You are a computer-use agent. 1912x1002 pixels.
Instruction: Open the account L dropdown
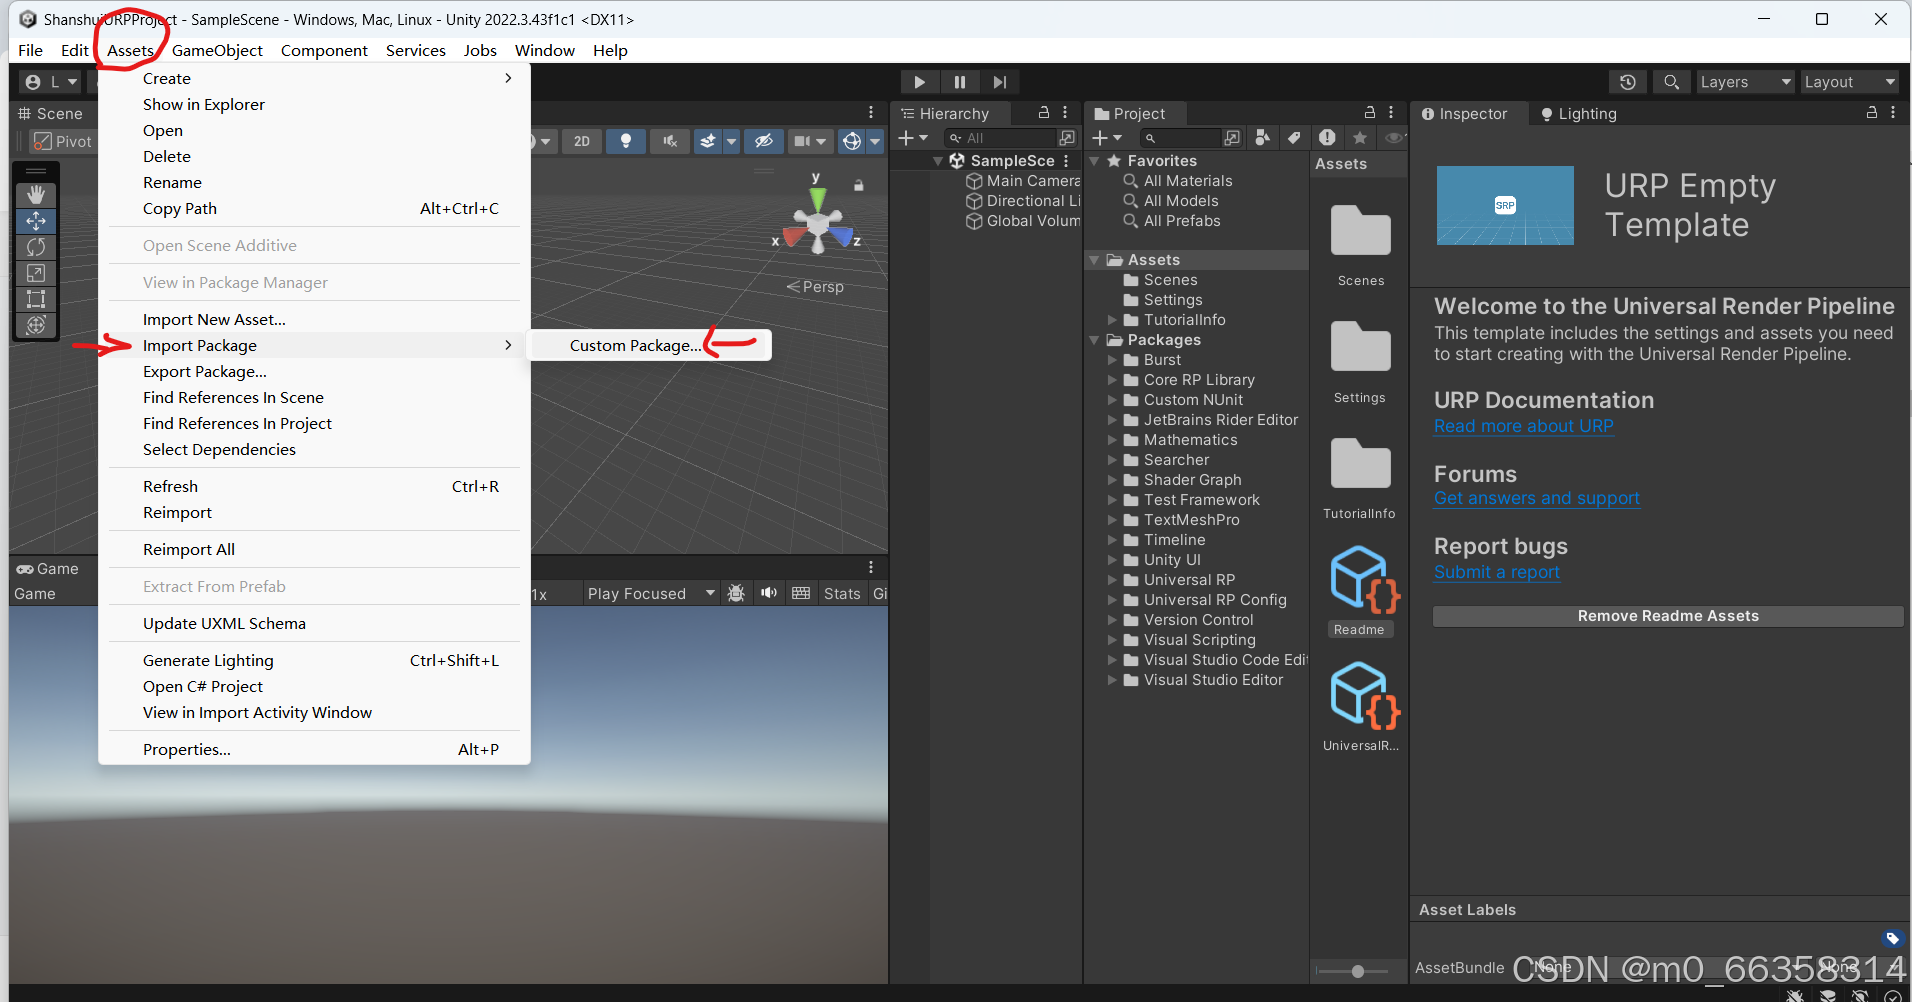click(50, 82)
